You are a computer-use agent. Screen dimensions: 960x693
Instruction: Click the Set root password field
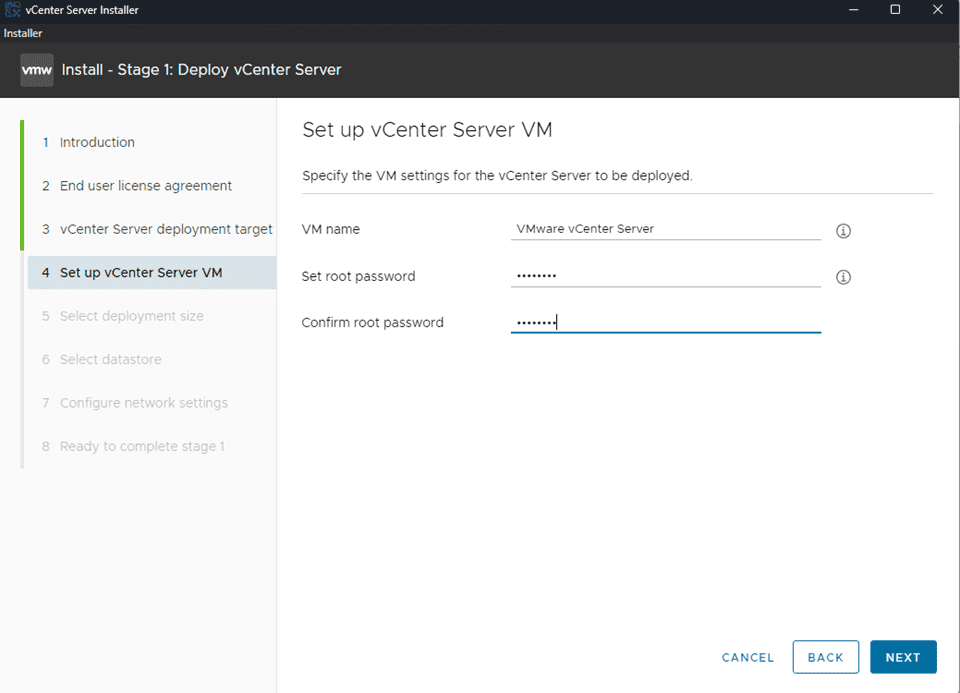[x=665, y=276]
